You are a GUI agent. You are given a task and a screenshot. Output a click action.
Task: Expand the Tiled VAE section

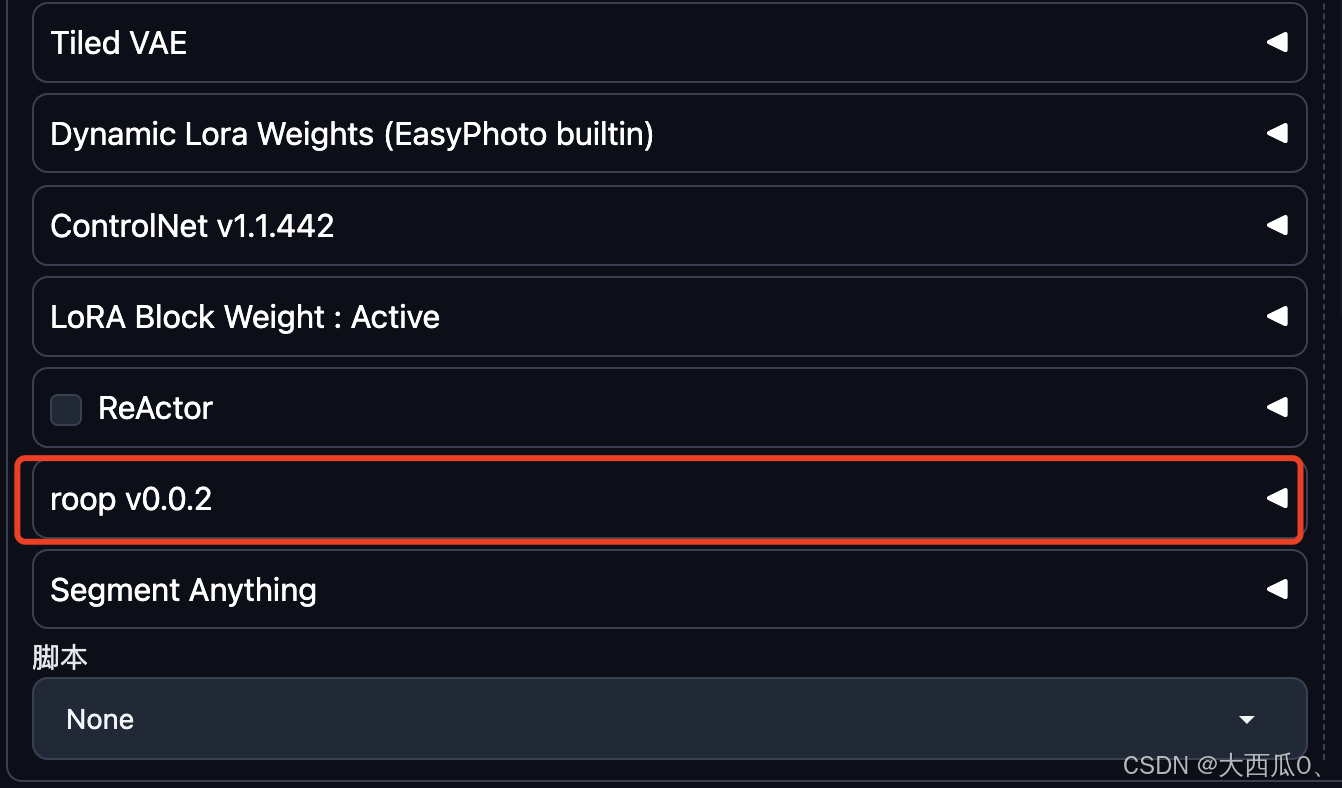119,43
